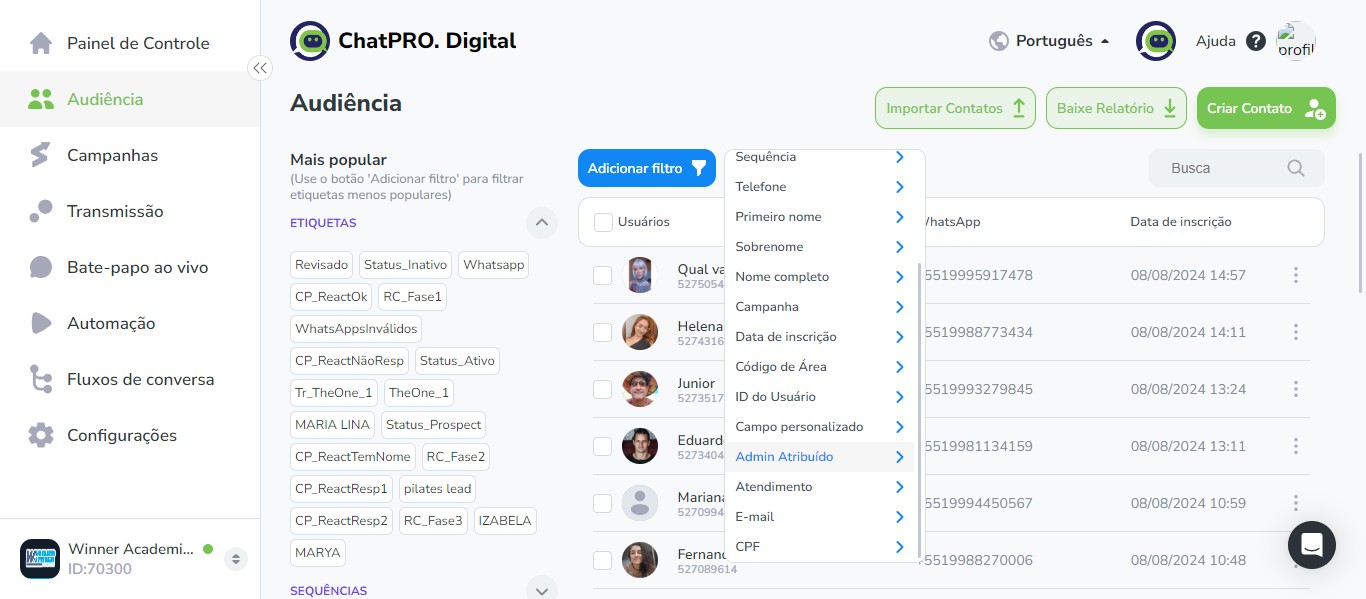This screenshot has width=1366, height=599.
Task: Filter by MARIA LINA tag
Action: click(332, 425)
